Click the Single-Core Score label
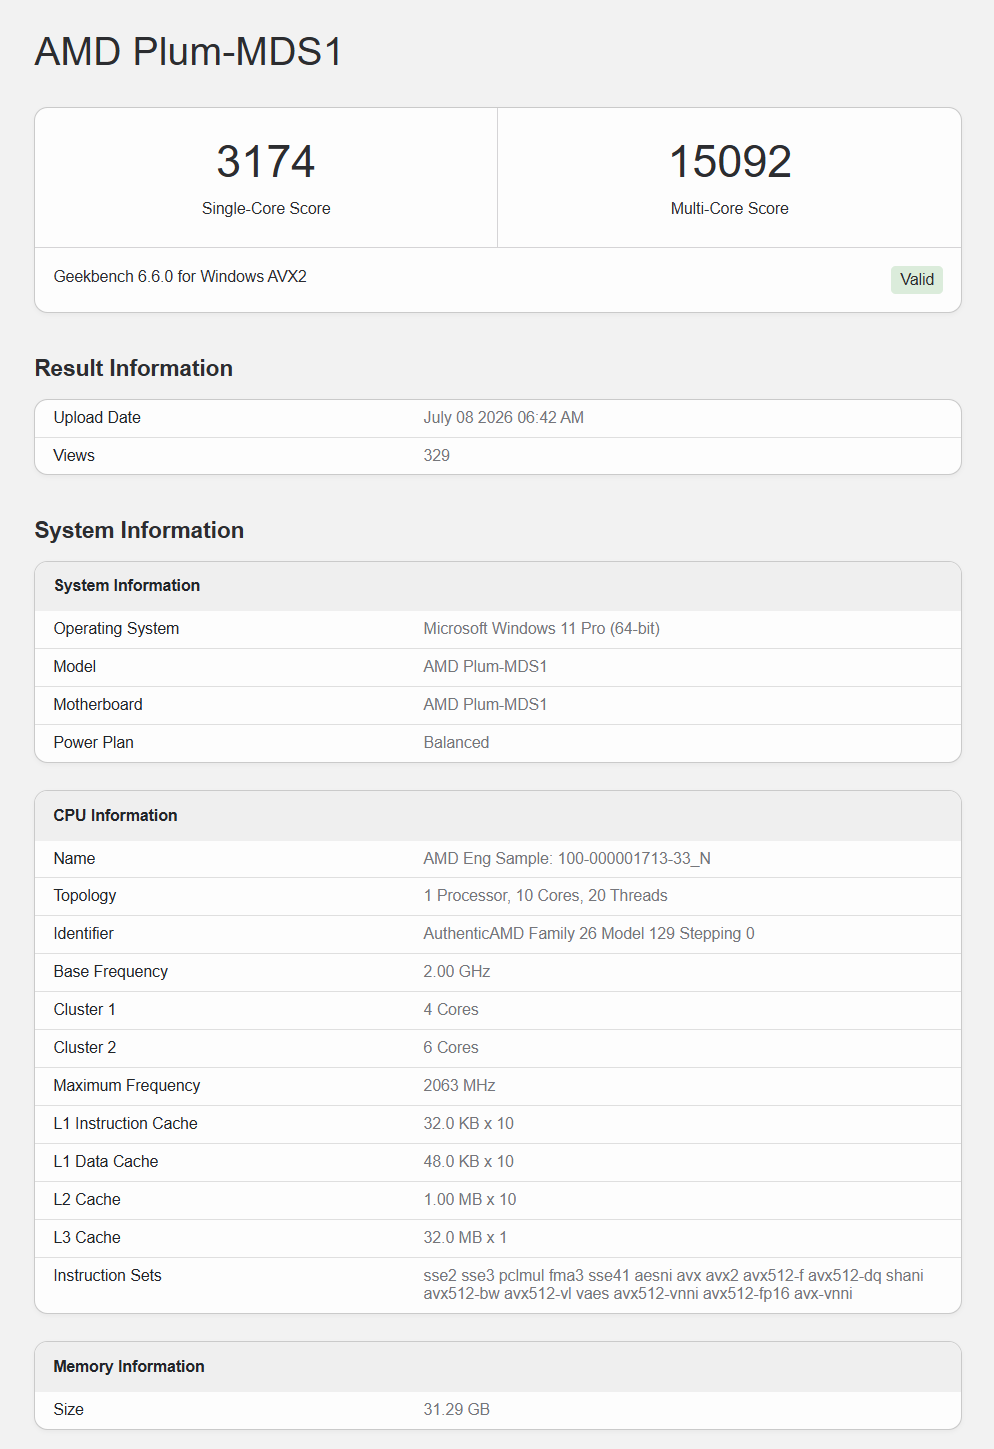Viewport: 994px width, 1449px height. 266,208
